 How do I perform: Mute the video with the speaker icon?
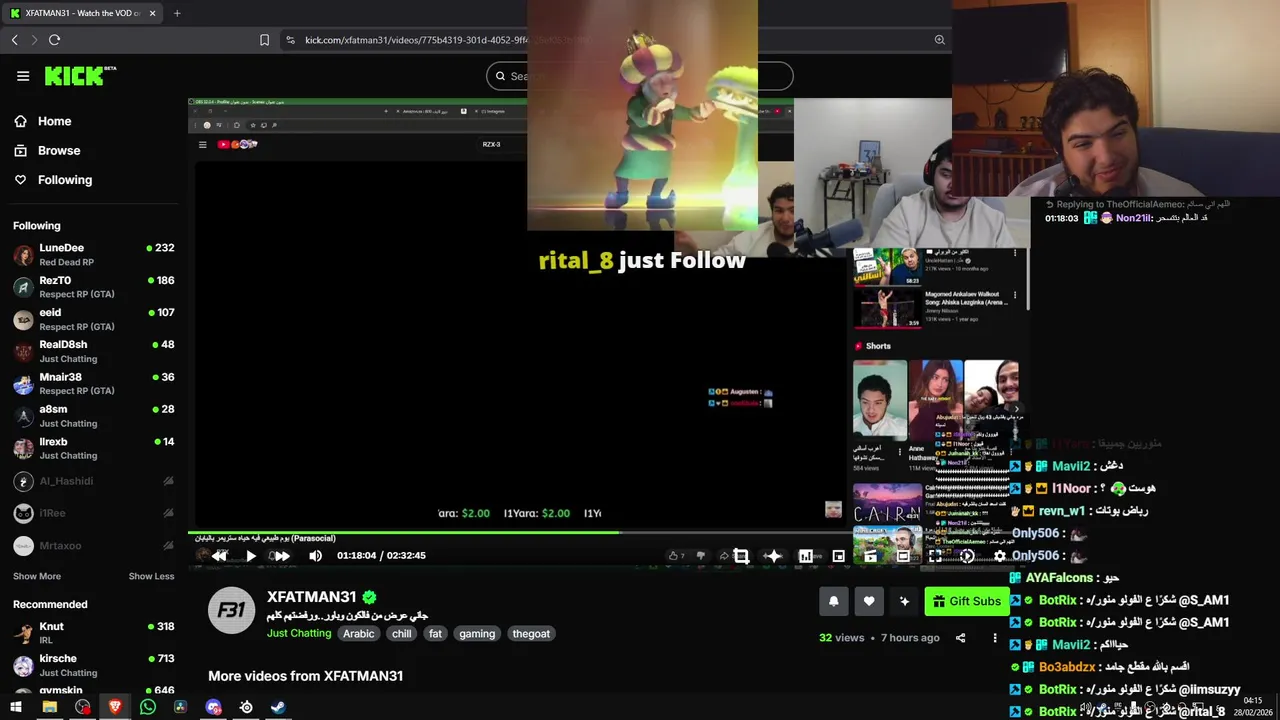coord(315,556)
